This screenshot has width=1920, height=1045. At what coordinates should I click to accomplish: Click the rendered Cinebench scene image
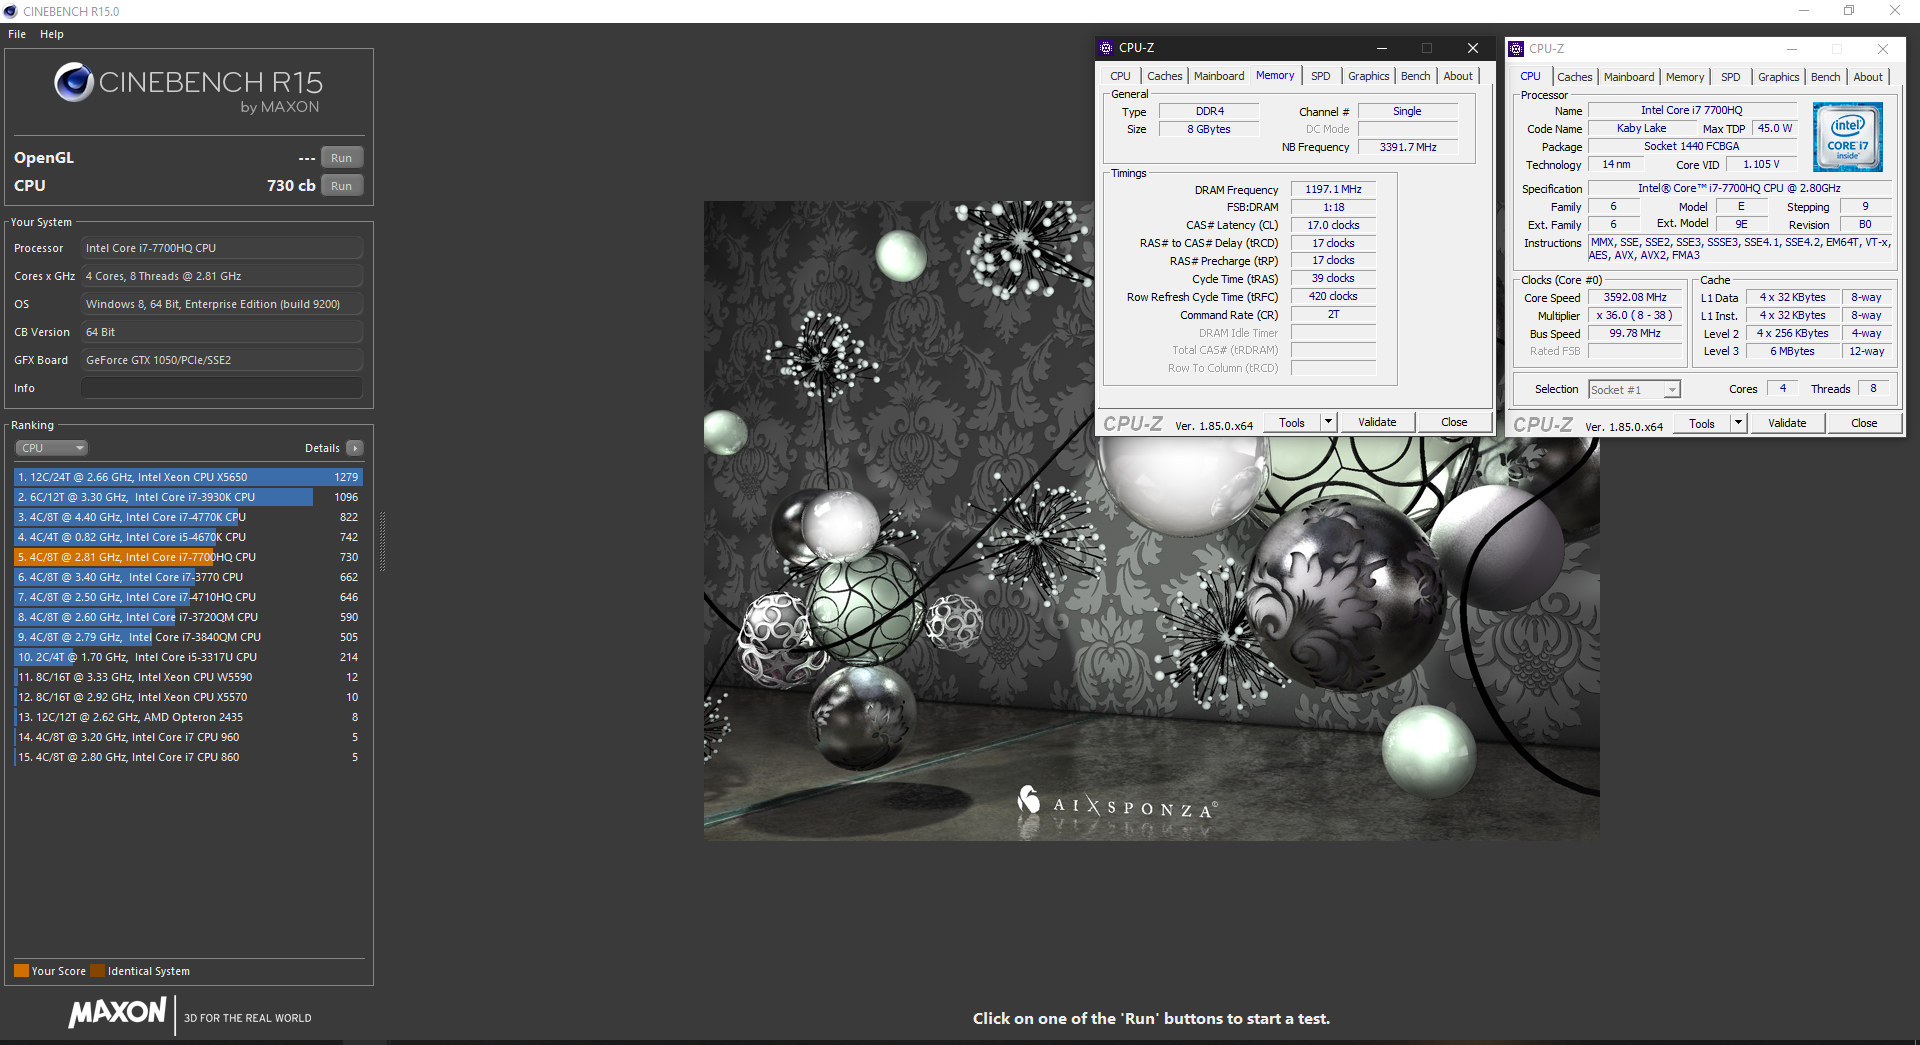[1151, 520]
